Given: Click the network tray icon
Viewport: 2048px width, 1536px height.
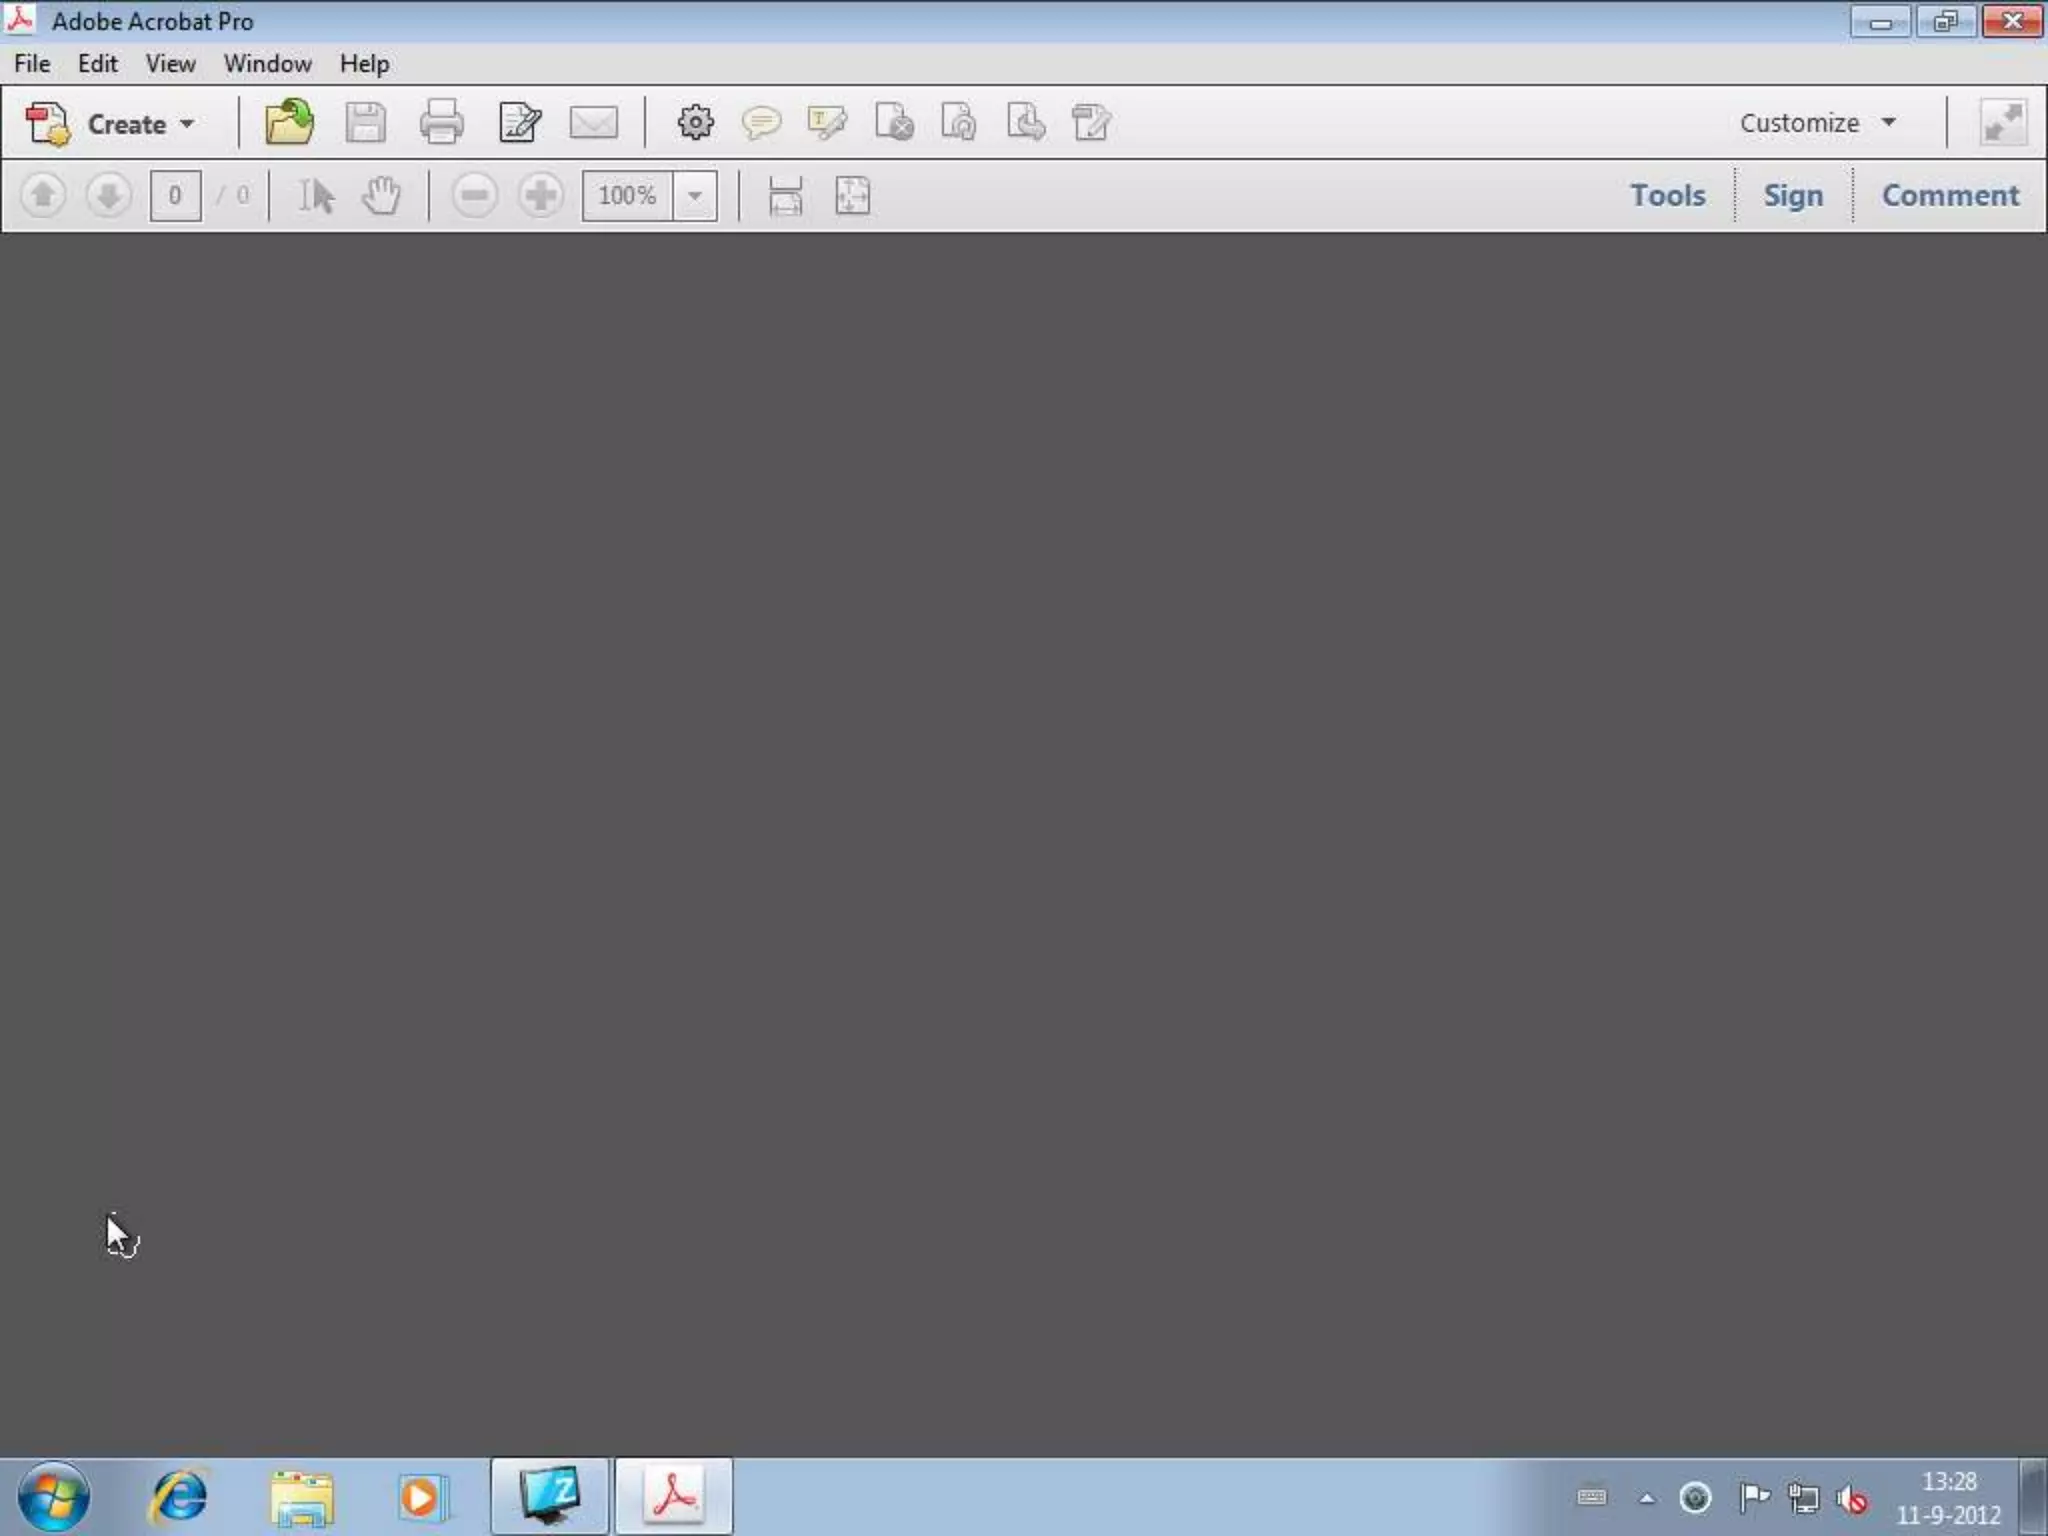Looking at the screenshot, I should click(1804, 1498).
